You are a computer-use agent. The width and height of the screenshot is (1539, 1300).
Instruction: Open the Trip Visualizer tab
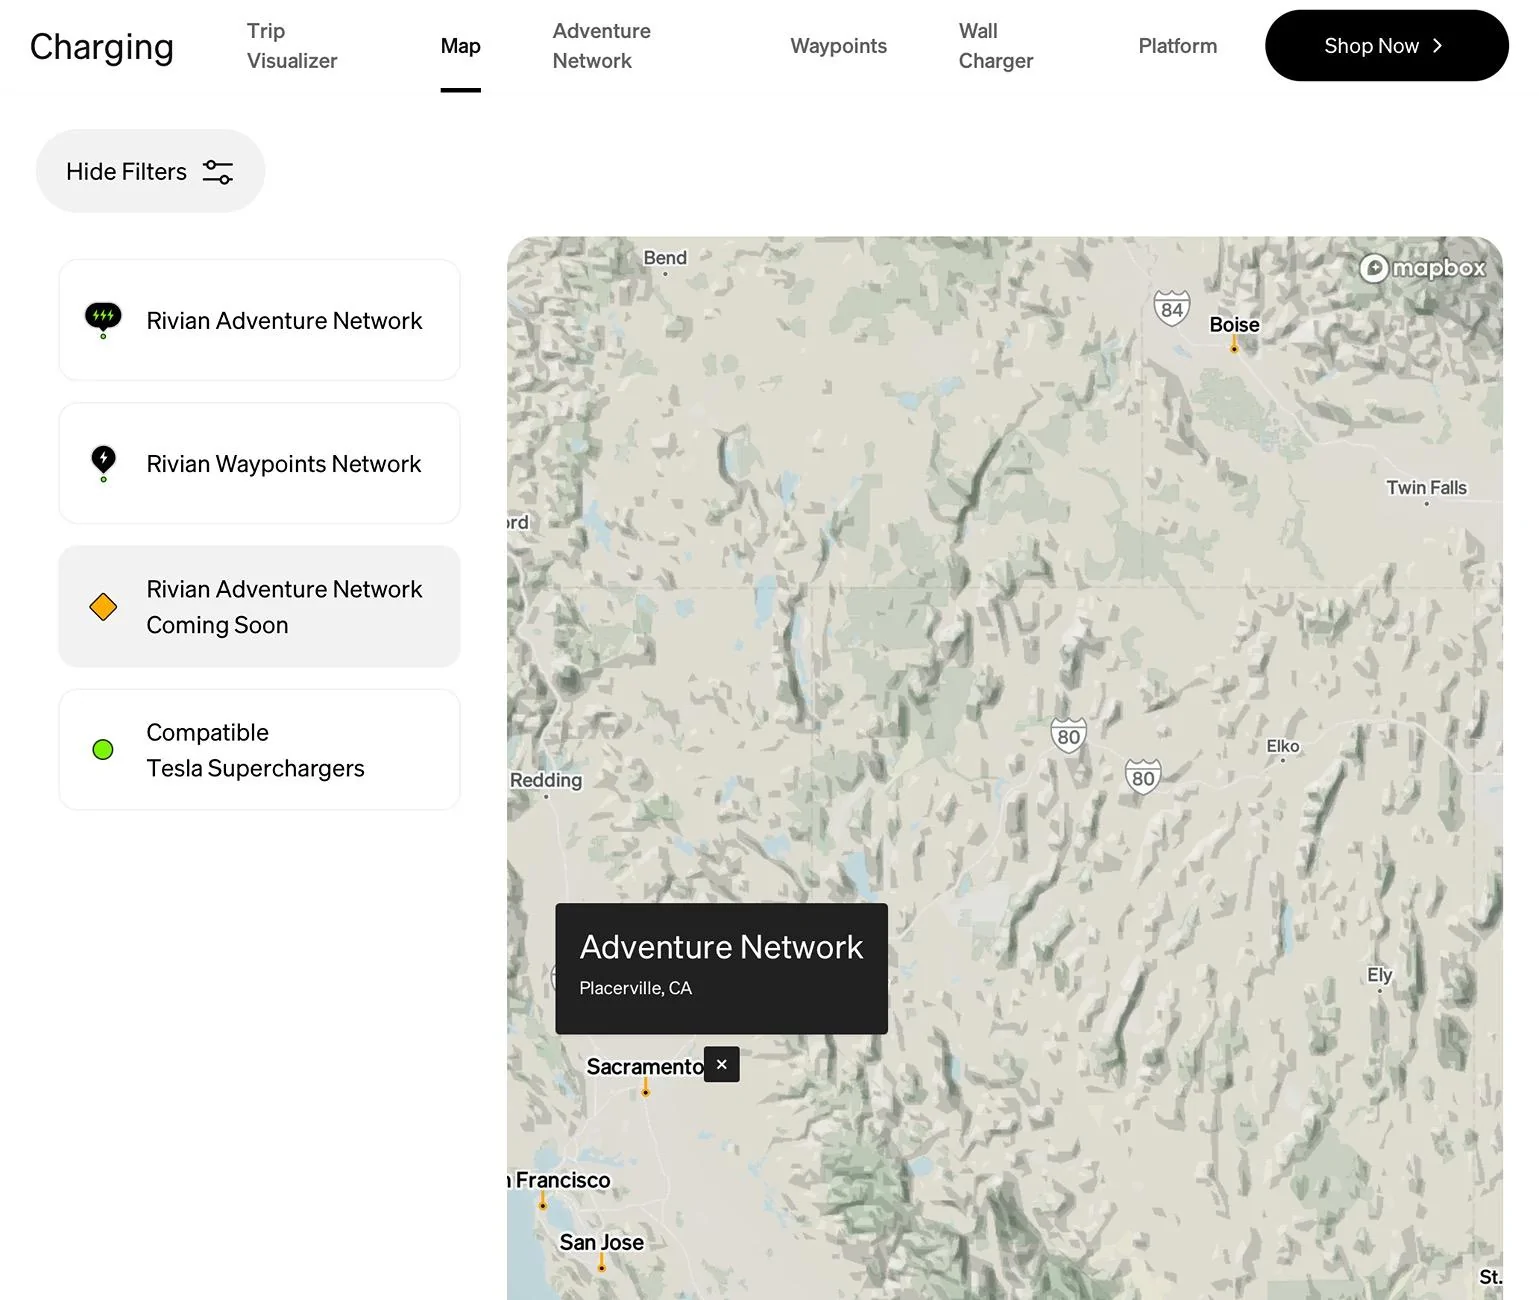point(292,46)
